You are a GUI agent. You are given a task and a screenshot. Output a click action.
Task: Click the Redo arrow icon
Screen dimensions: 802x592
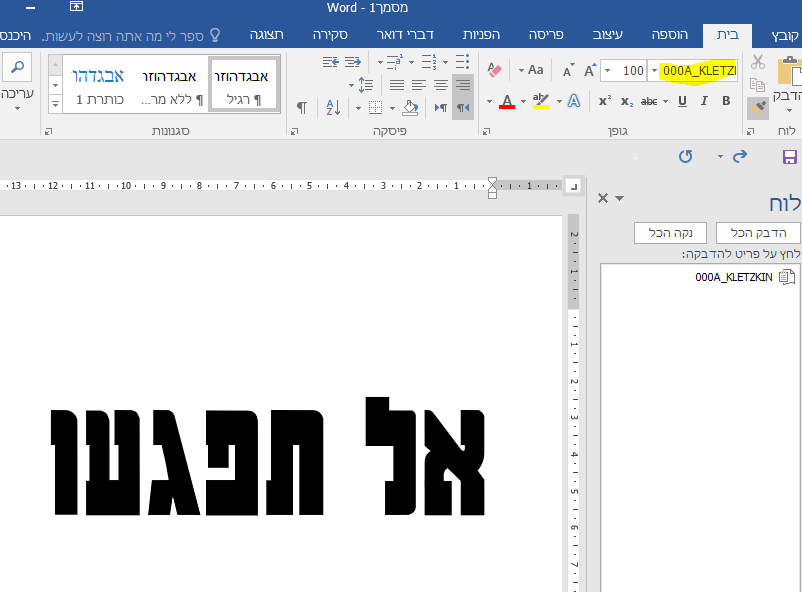point(685,156)
